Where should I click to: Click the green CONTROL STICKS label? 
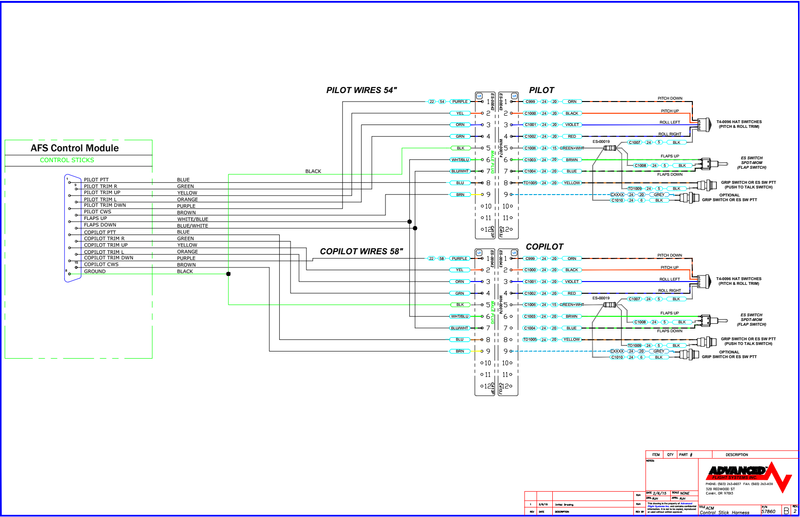(75, 160)
